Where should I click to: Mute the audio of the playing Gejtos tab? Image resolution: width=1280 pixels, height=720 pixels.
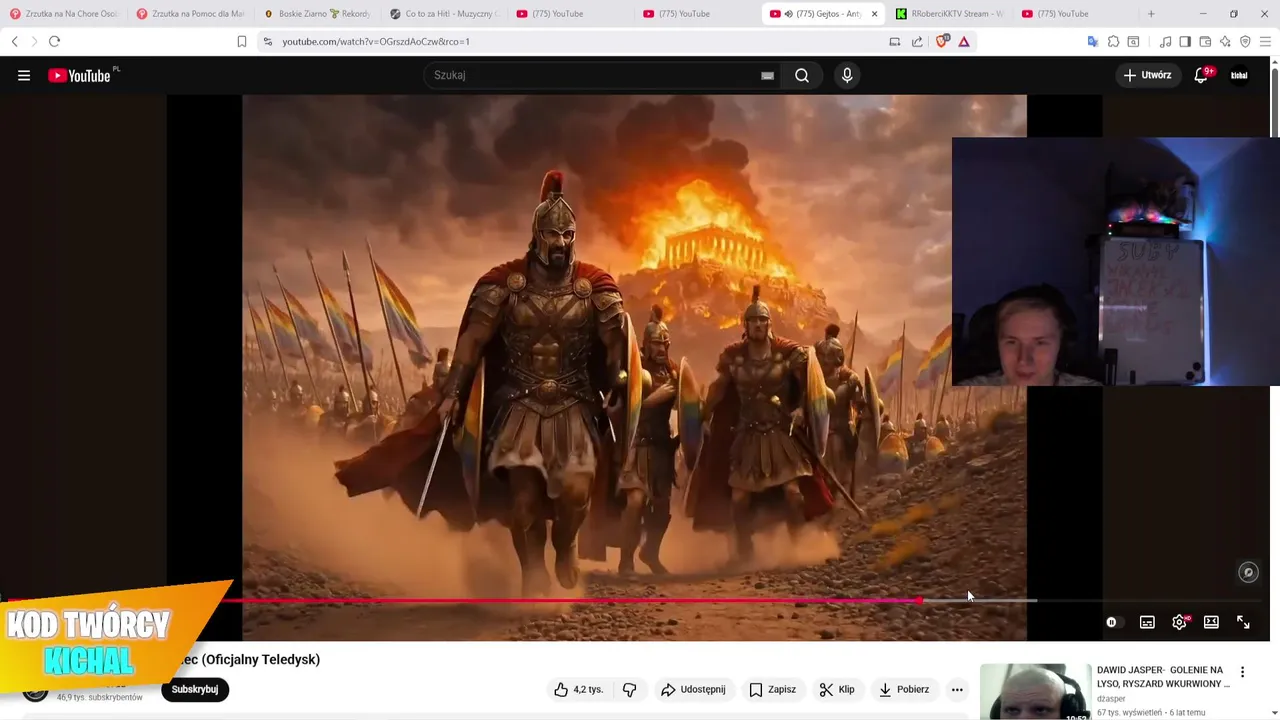click(788, 14)
